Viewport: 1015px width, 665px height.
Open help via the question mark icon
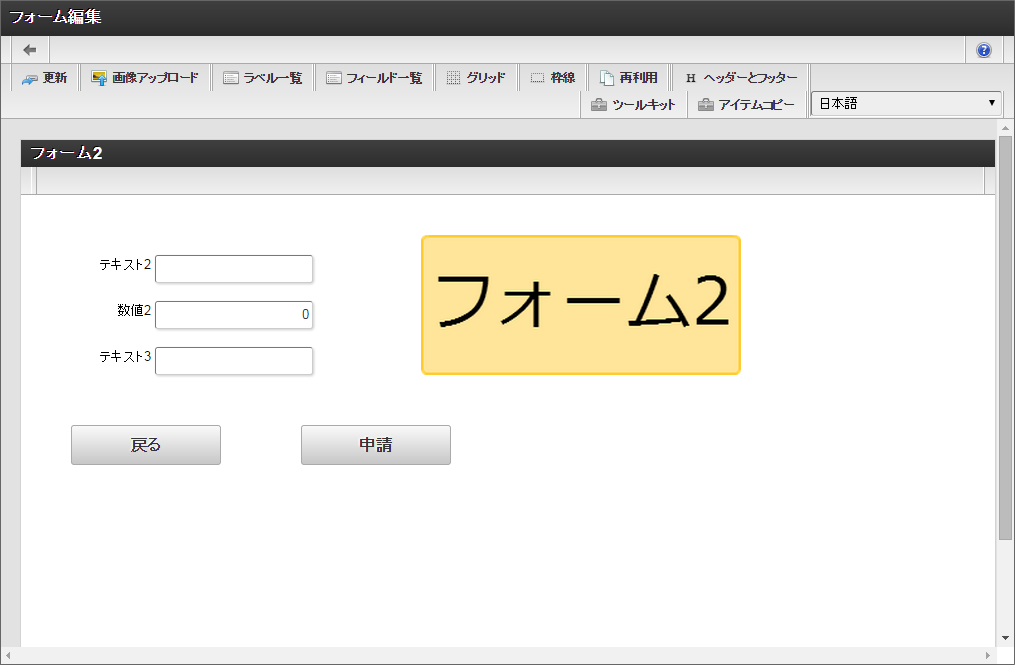(x=983, y=49)
